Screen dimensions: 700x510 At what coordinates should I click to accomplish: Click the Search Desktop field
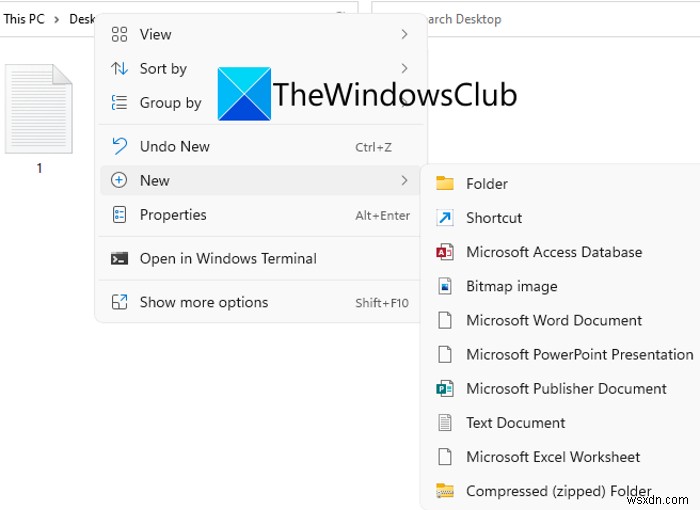[x=535, y=19]
